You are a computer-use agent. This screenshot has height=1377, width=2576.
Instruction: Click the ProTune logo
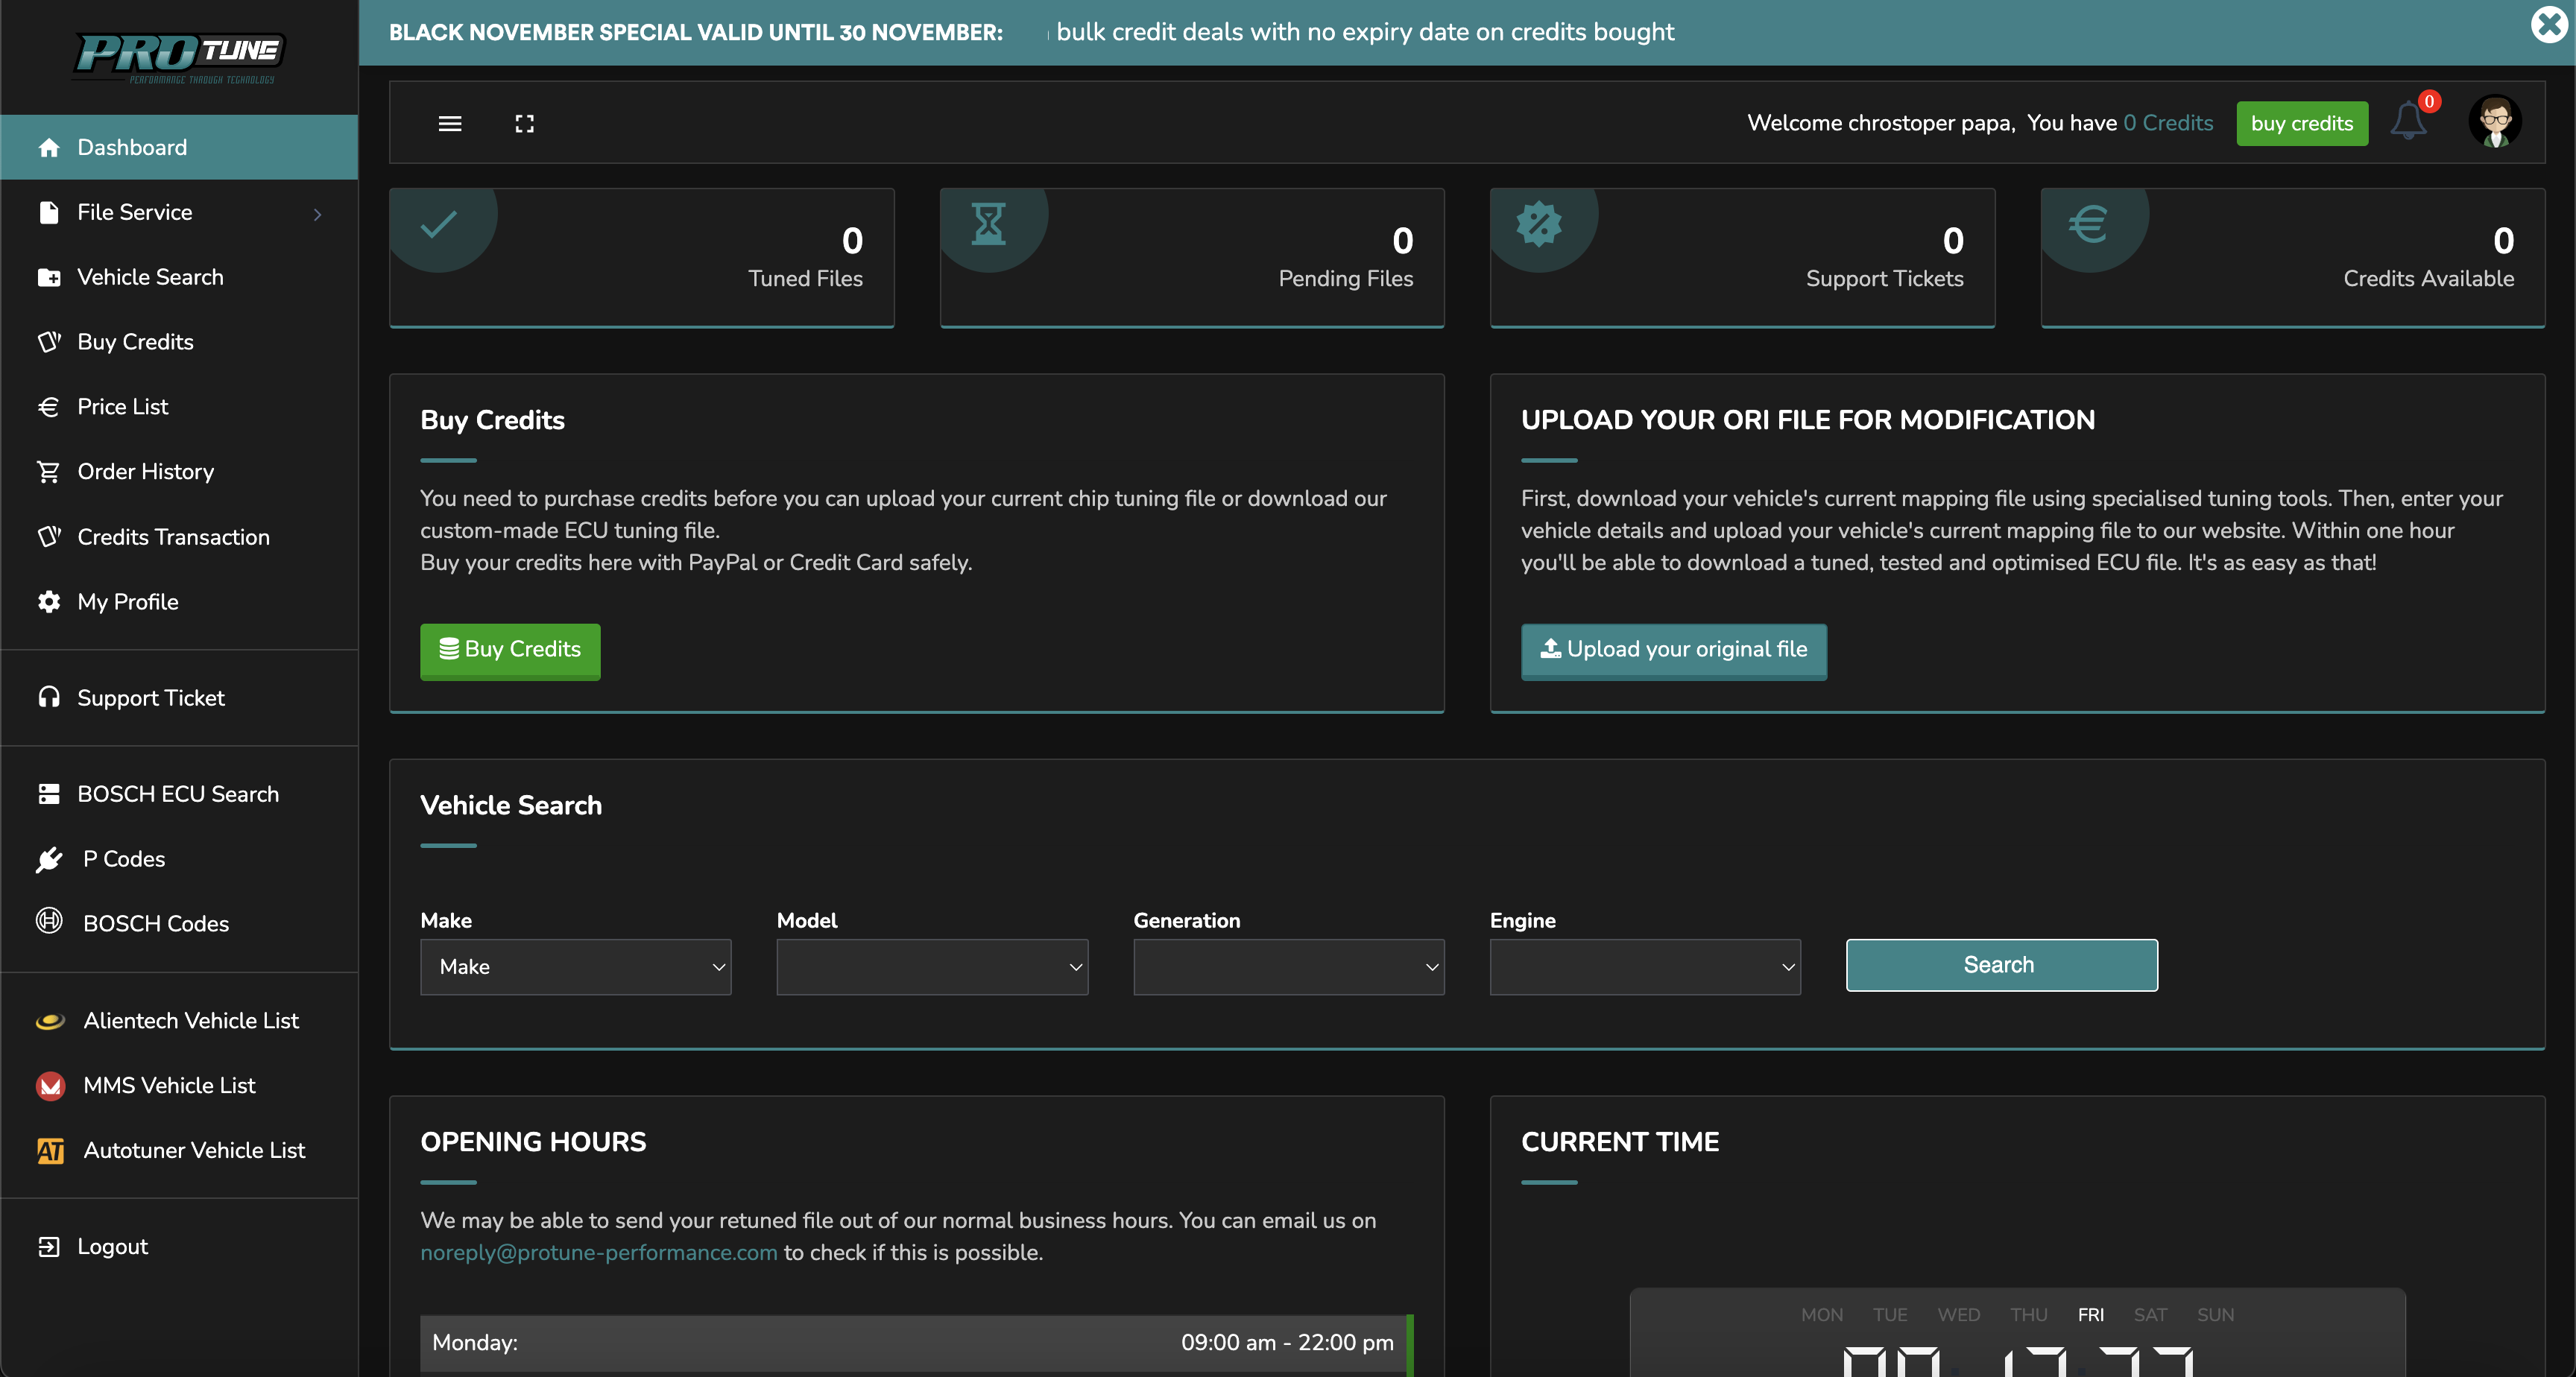pos(180,58)
